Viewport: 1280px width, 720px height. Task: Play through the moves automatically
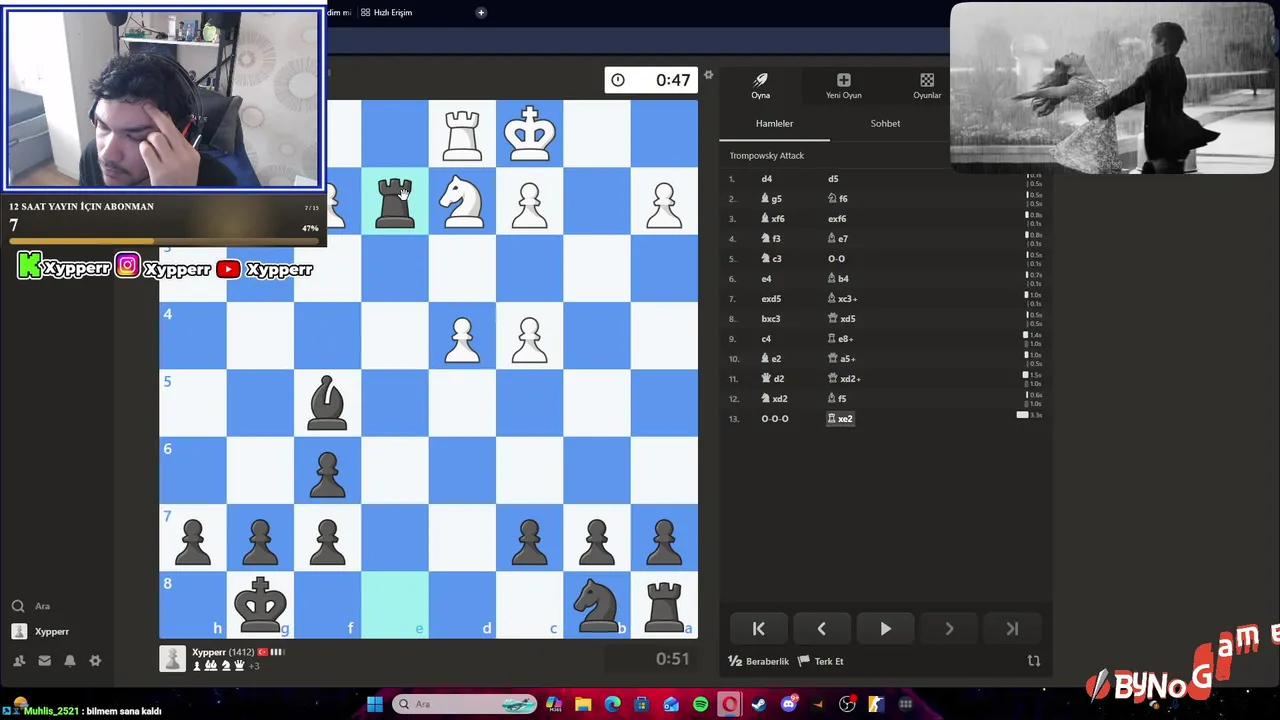[x=885, y=629]
